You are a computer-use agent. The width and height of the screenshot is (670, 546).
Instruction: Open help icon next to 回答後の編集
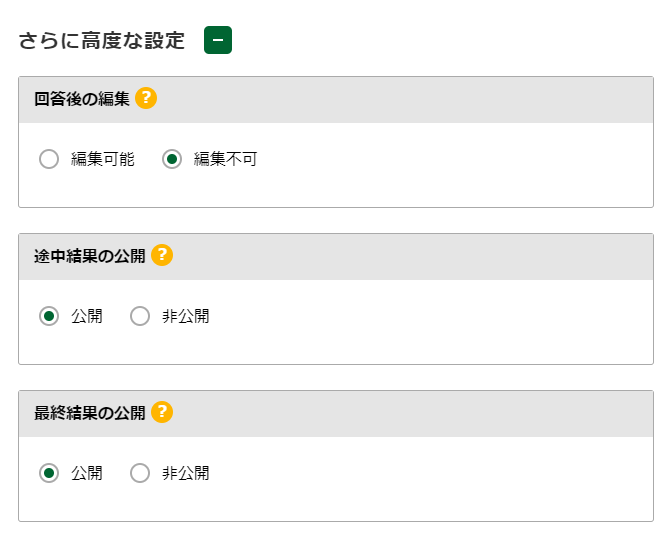(146, 98)
